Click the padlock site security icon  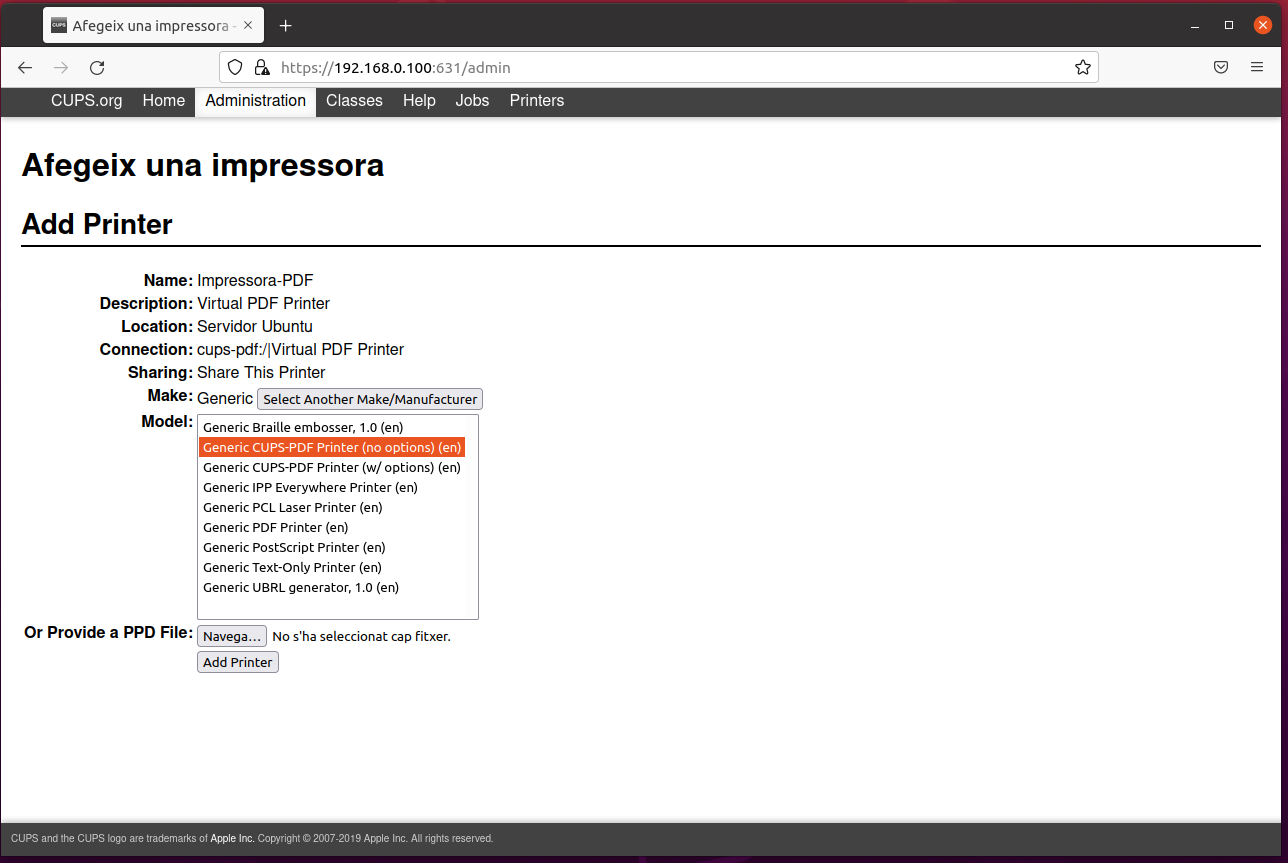[x=261, y=68]
